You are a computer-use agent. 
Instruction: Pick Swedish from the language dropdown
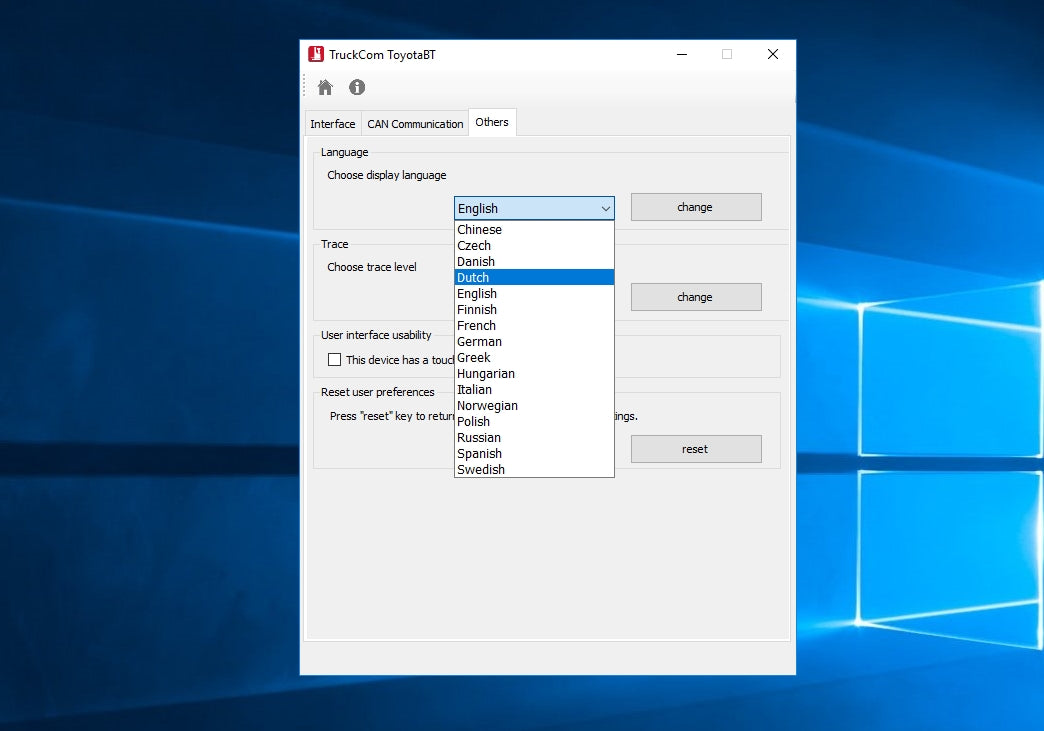tap(534, 470)
